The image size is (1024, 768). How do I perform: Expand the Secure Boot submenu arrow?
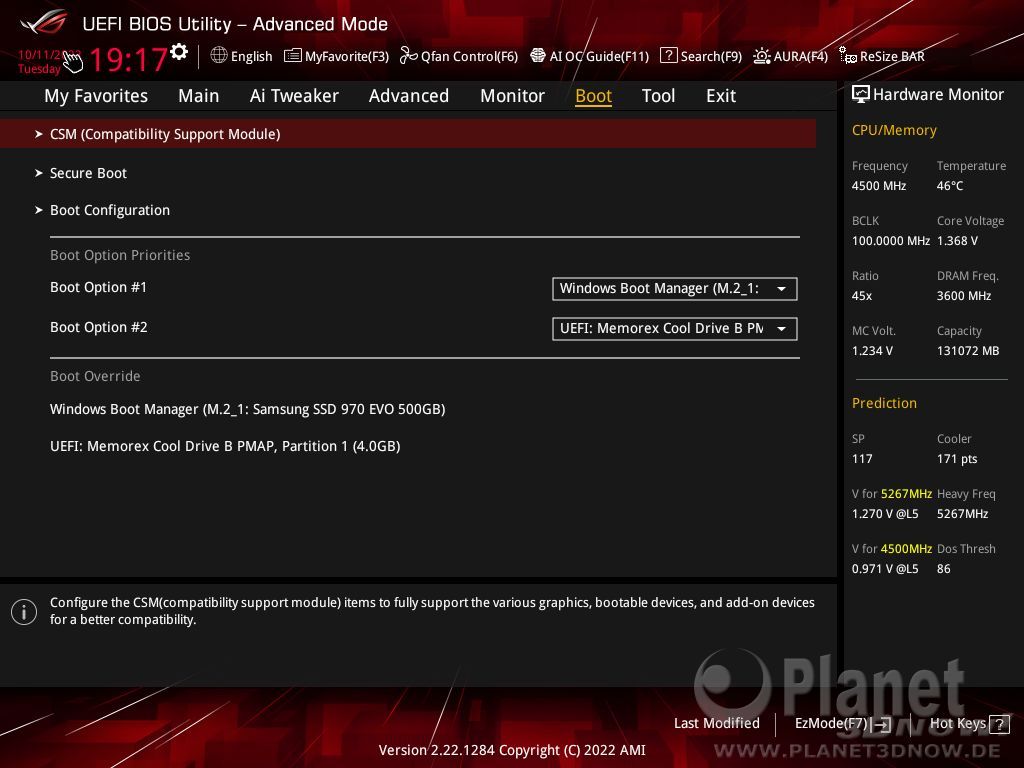(x=39, y=173)
